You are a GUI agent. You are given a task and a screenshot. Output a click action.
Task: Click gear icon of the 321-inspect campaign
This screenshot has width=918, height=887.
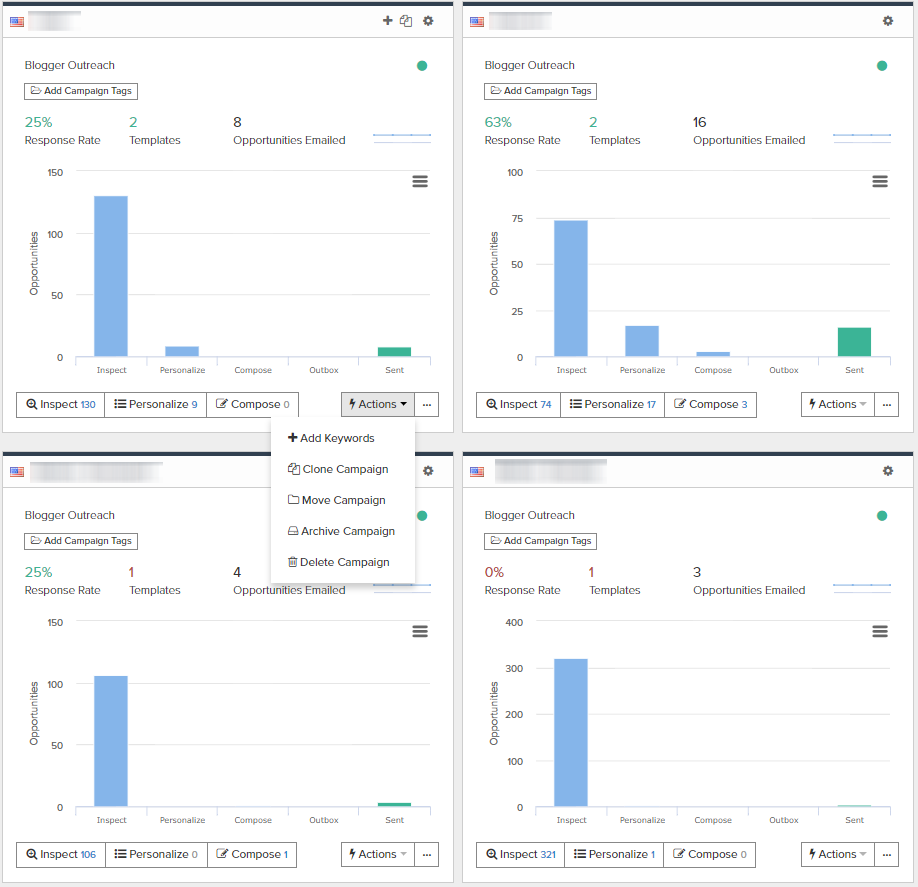coord(888,471)
